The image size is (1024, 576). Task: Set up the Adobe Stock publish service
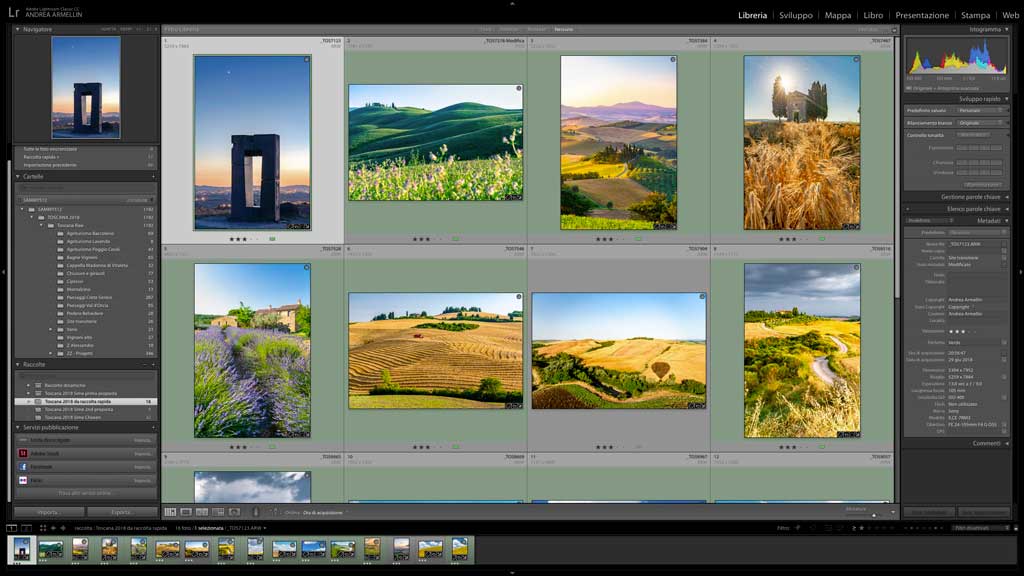[142, 453]
